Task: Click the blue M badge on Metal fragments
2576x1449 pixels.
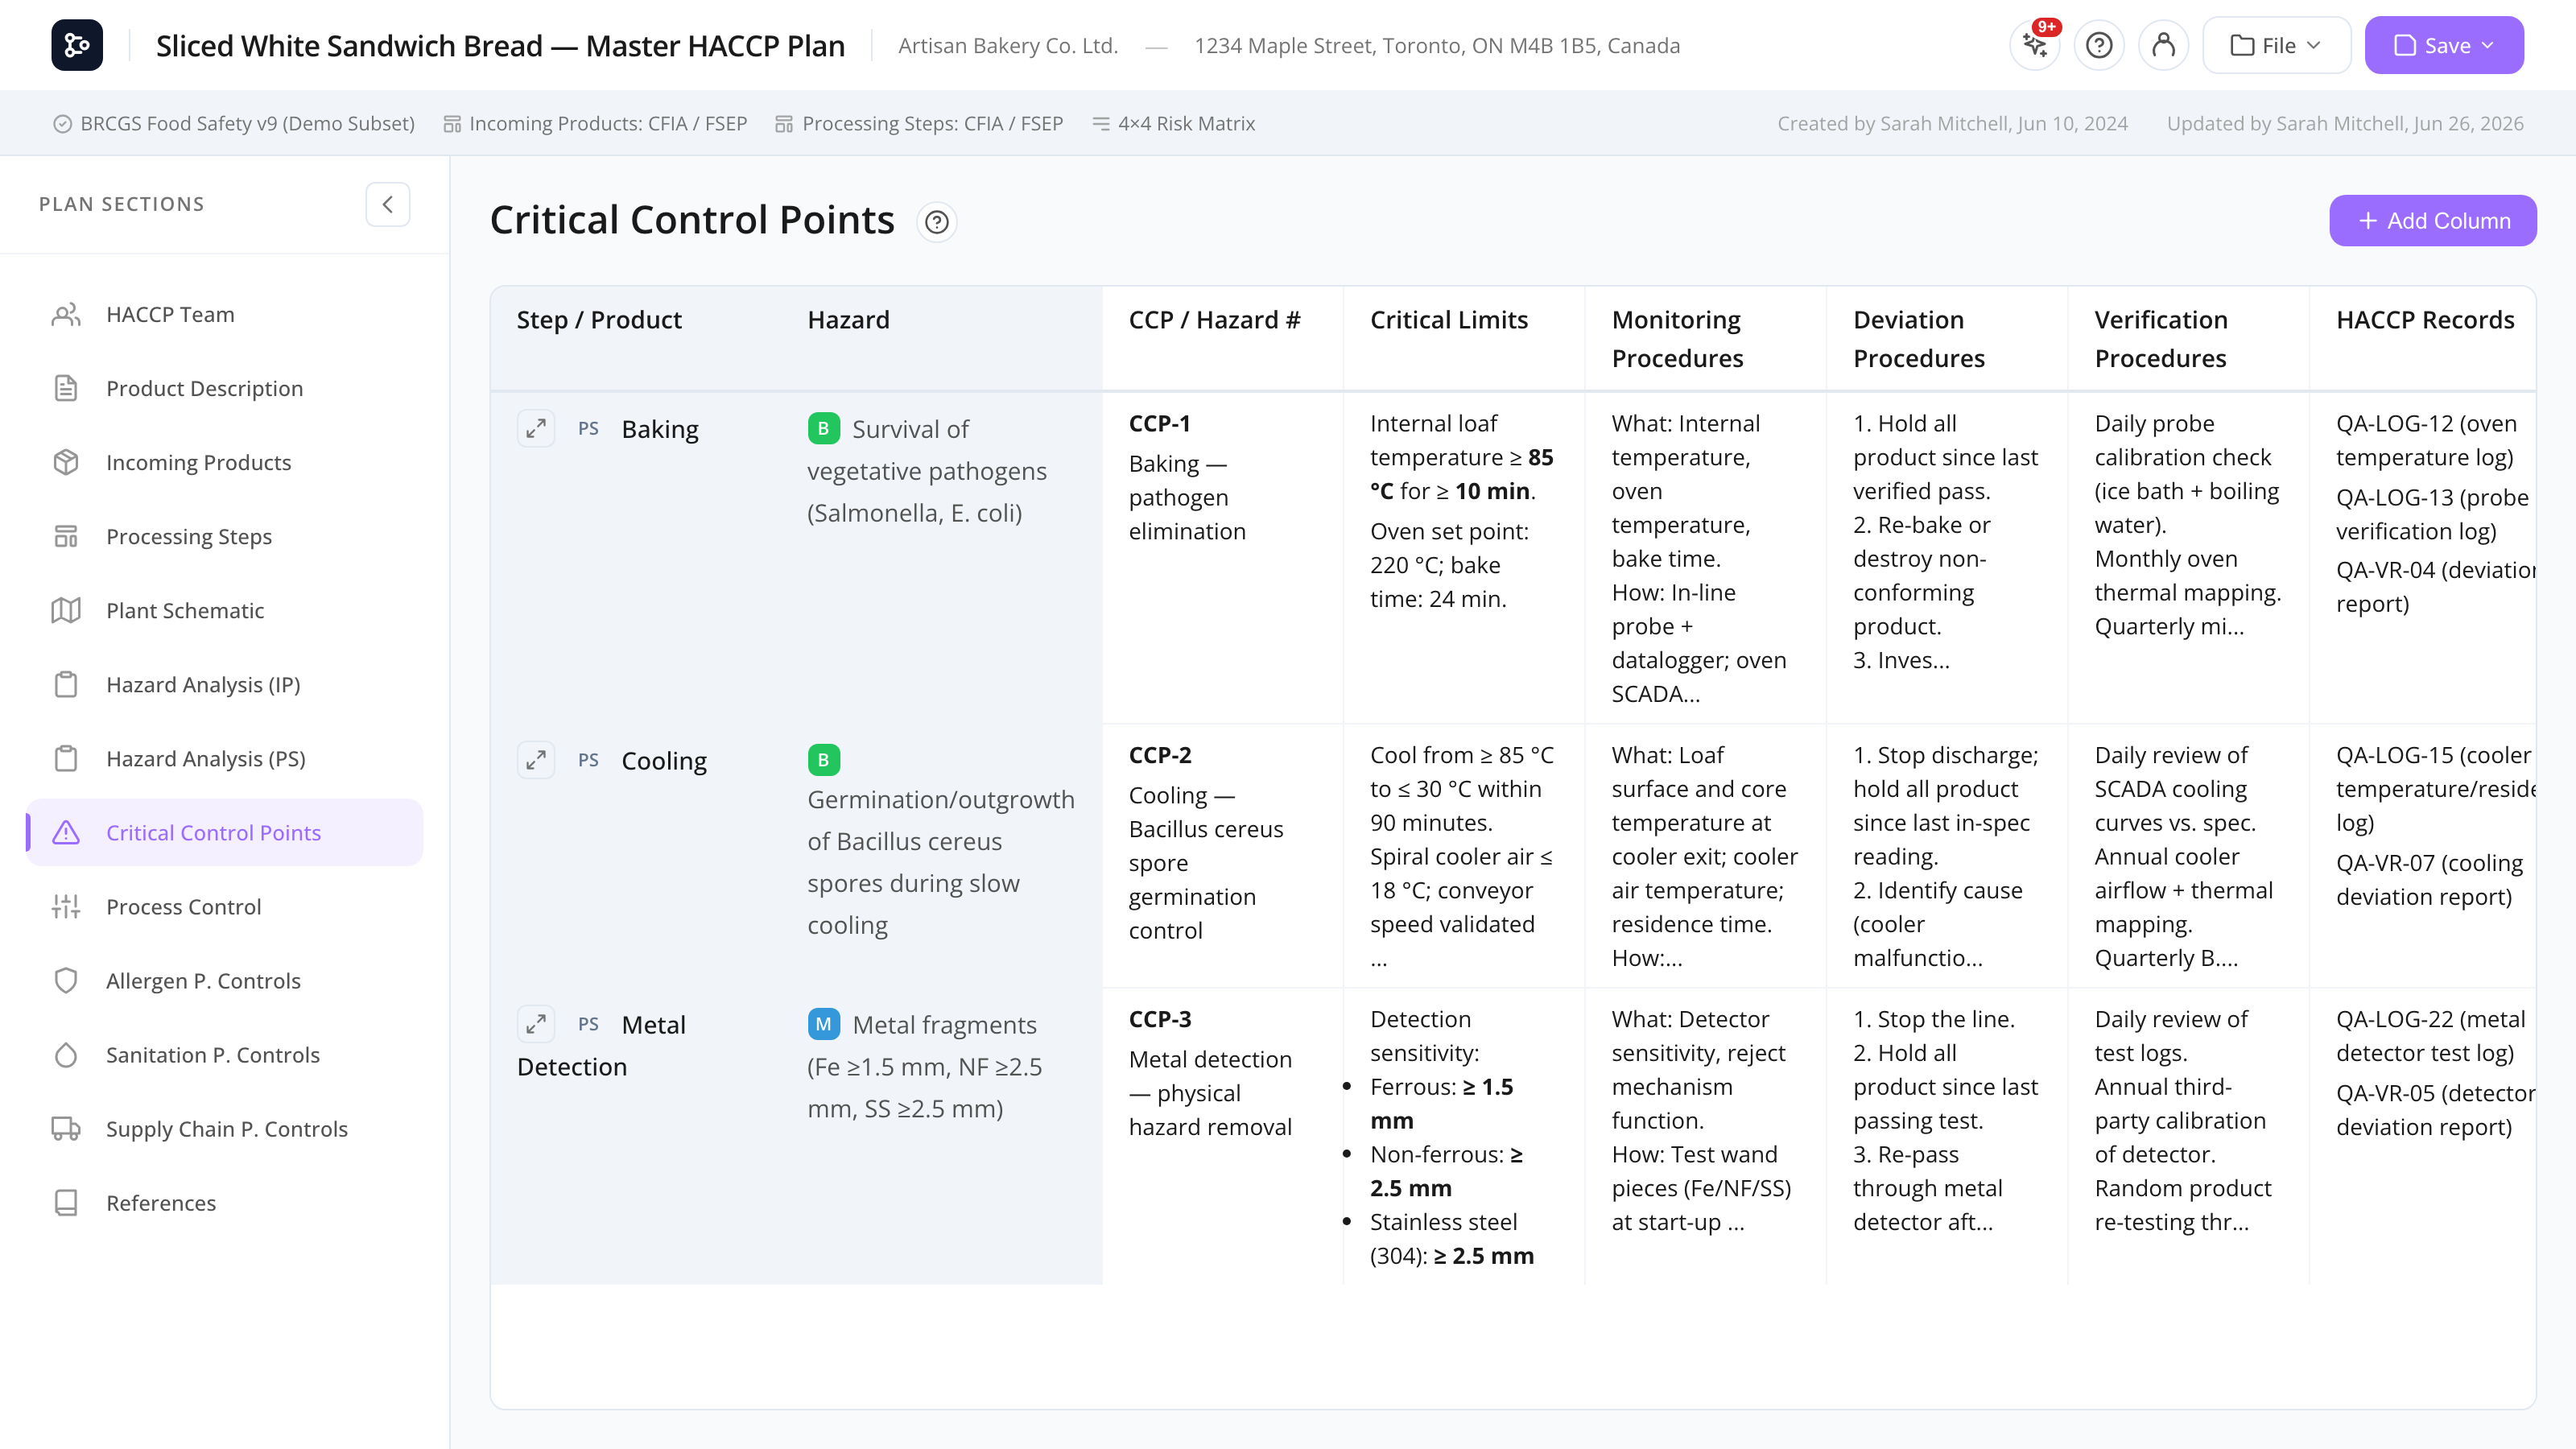Action: click(x=823, y=1024)
